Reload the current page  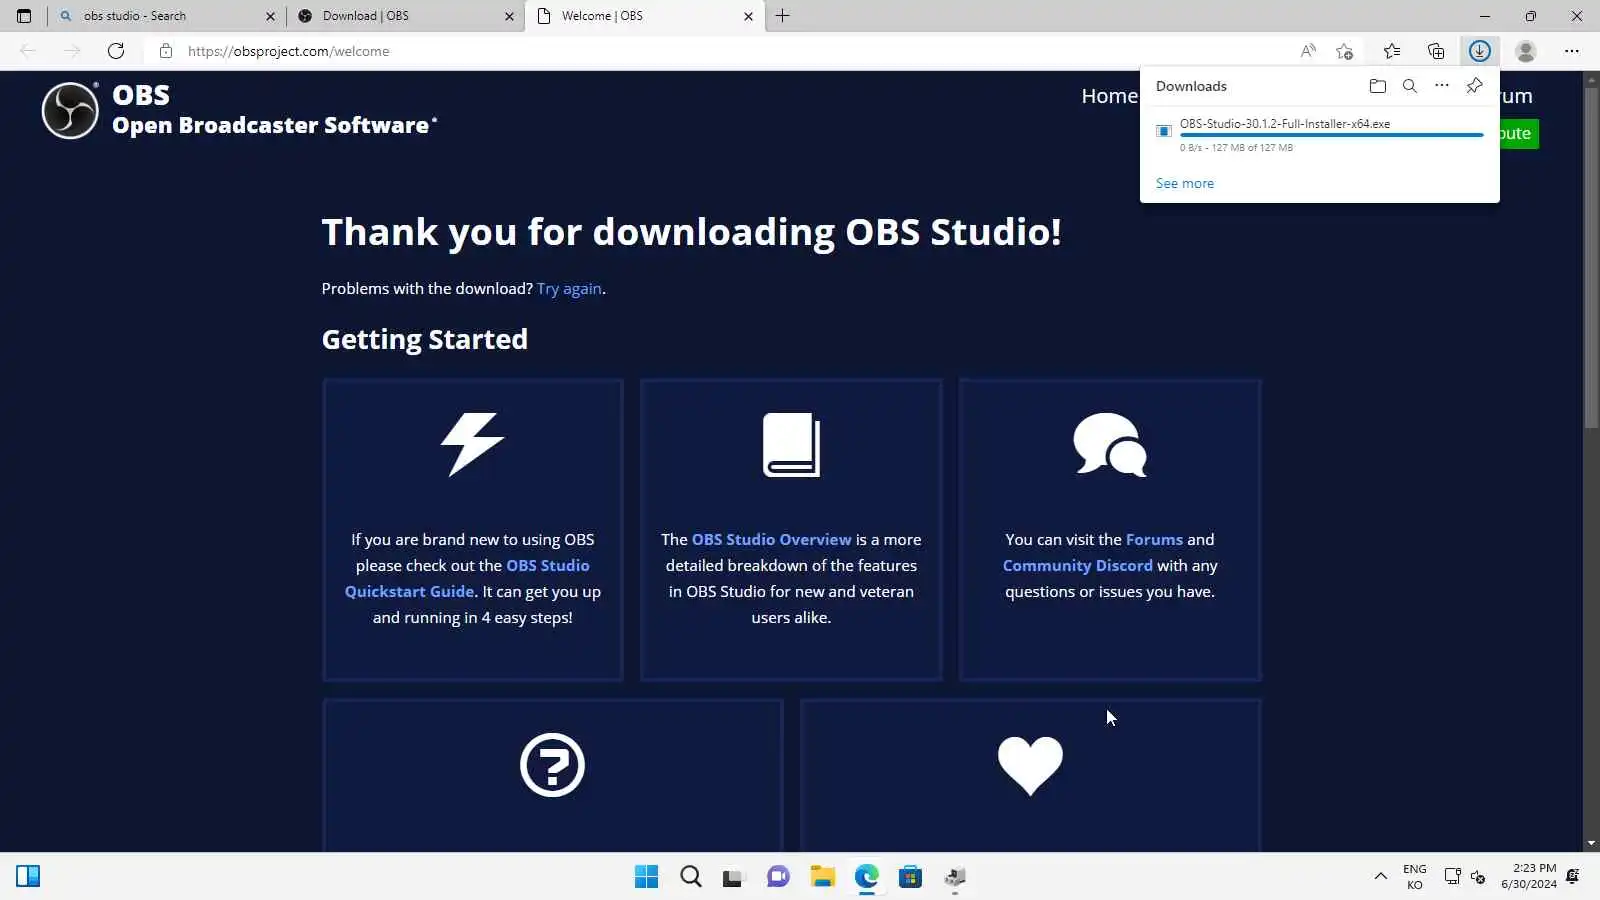116,51
